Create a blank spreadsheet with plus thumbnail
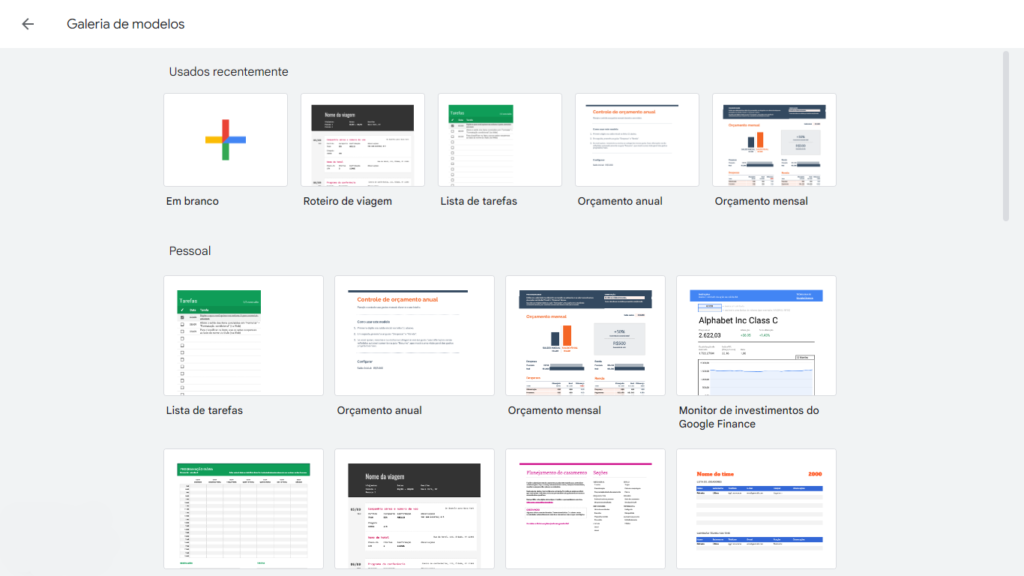 pos(225,140)
